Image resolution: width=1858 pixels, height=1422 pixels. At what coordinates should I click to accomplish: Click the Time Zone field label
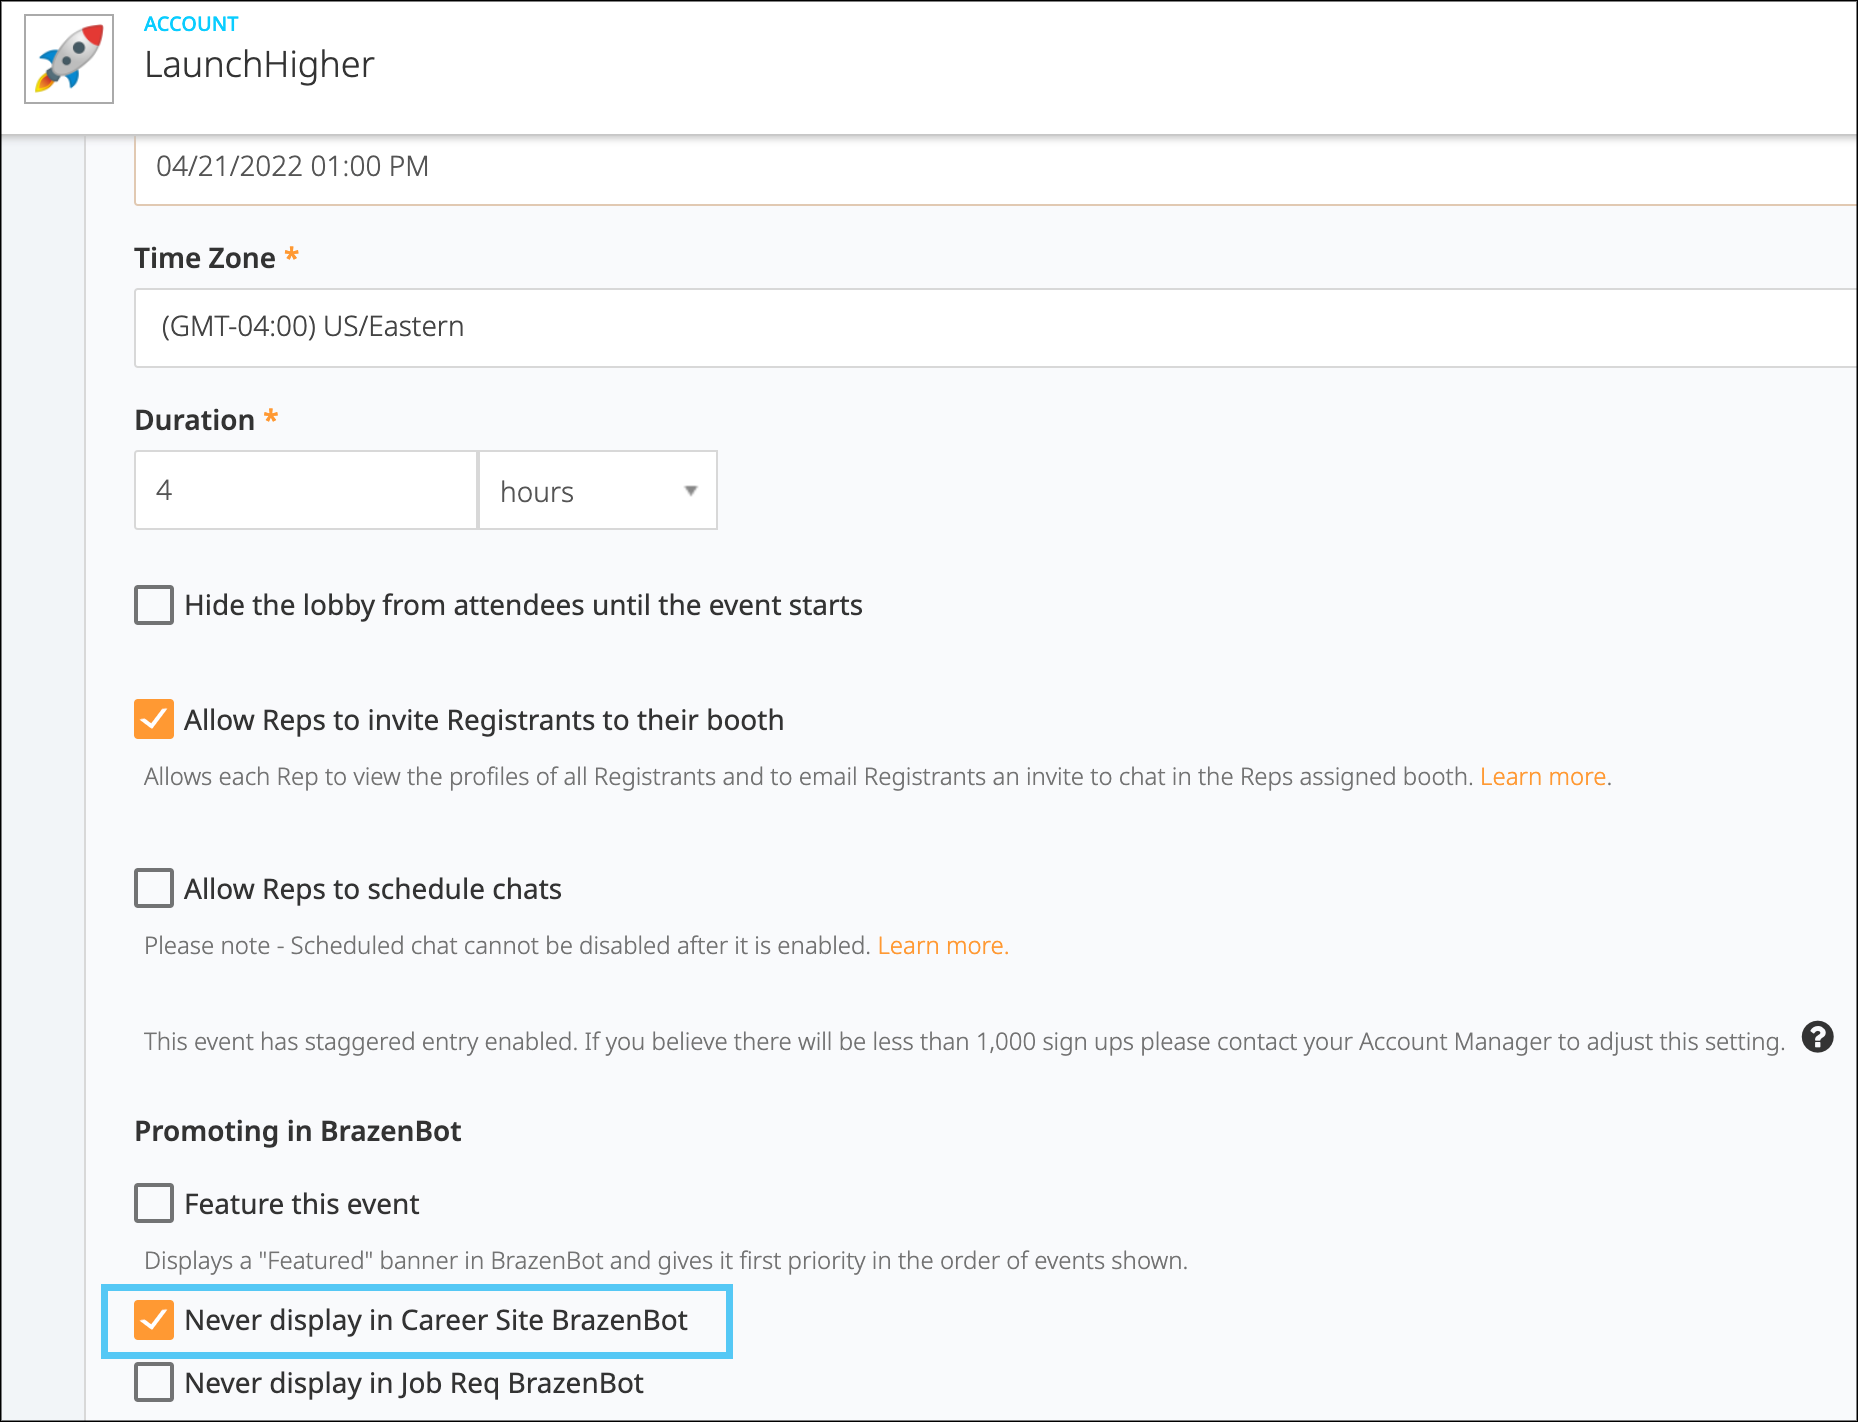click(205, 258)
